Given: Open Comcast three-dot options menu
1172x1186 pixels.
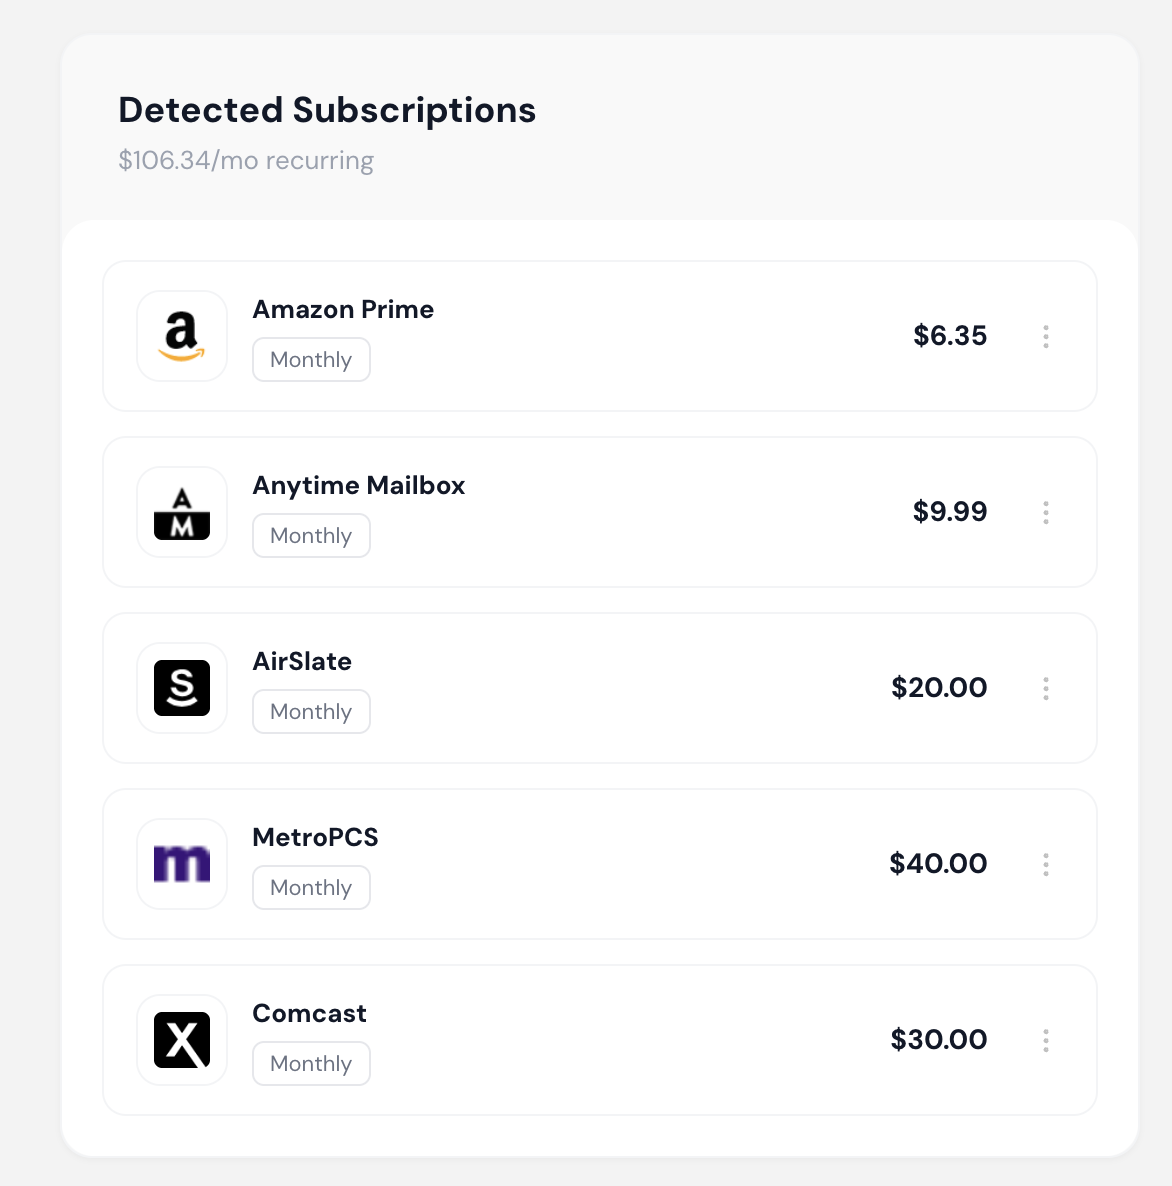Looking at the screenshot, I should pyautogui.click(x=1046, y=1040).
